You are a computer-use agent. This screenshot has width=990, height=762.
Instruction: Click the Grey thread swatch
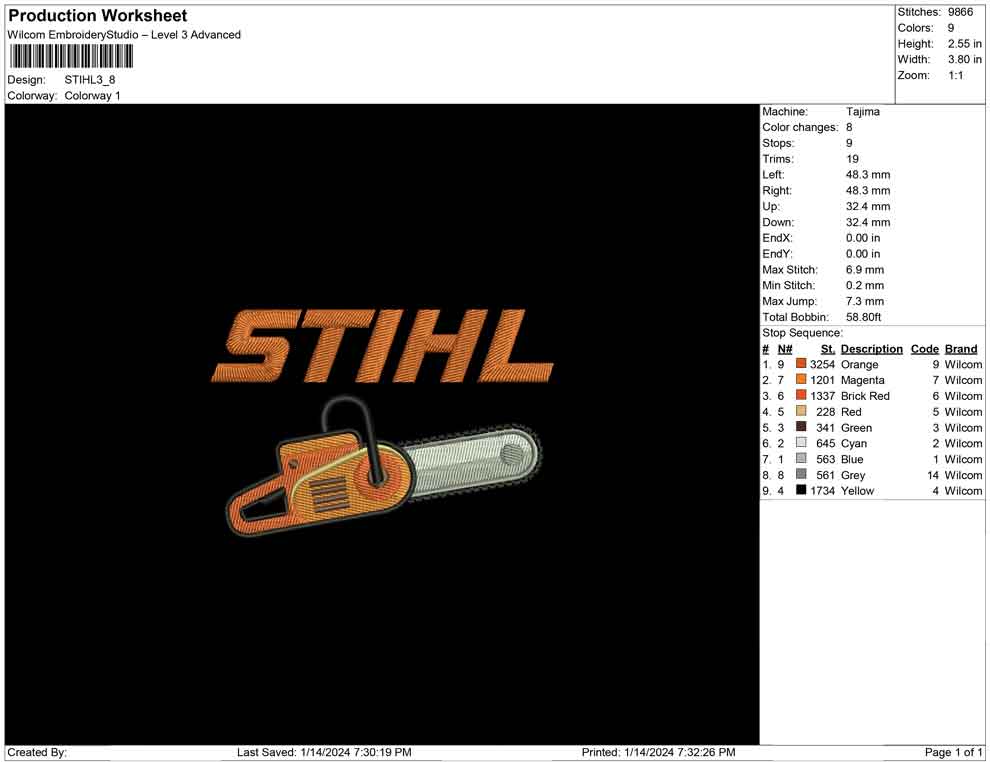click(801, 475)
